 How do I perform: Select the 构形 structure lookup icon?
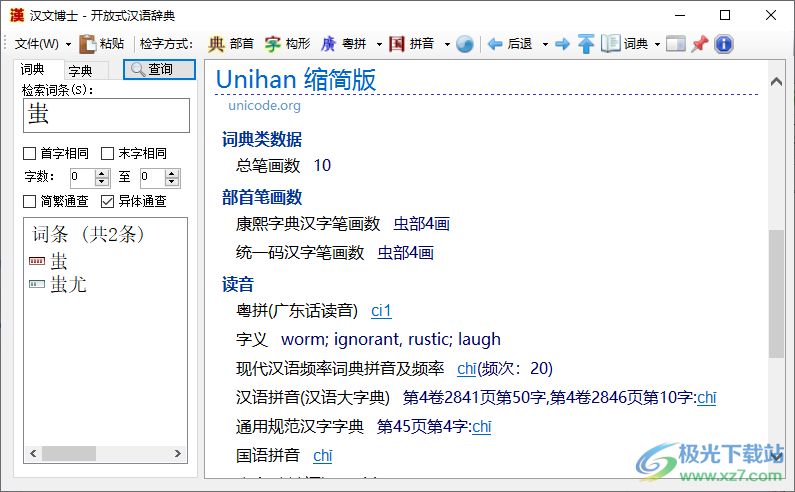coord(272,44)
